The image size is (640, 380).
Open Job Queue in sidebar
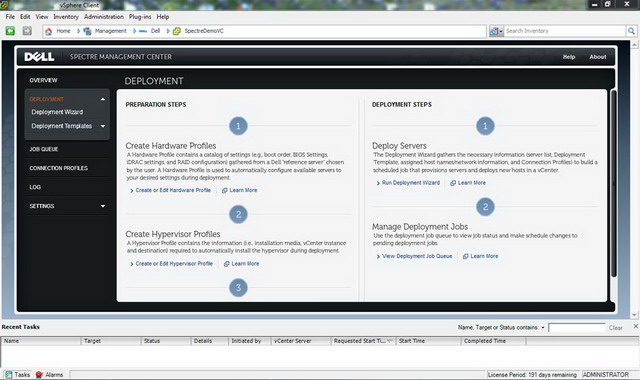[x=44, y=149]
